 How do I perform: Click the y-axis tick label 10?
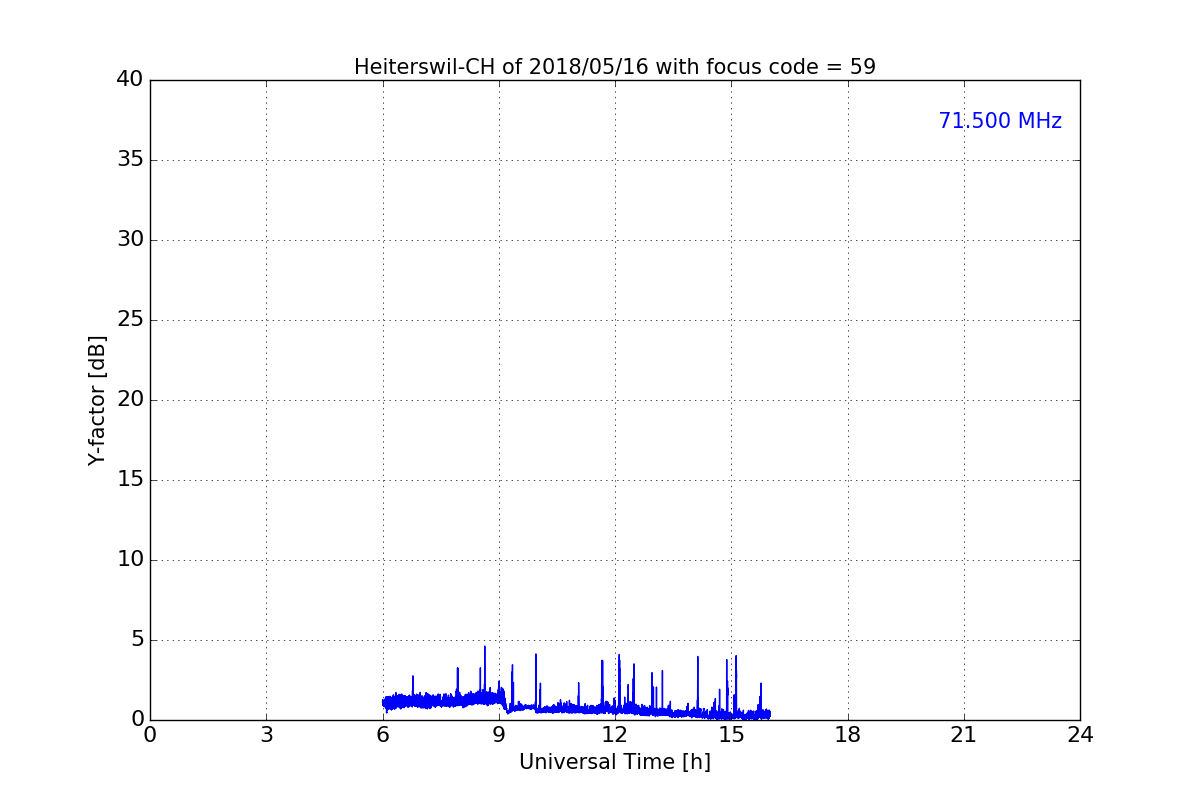point(130,560)
